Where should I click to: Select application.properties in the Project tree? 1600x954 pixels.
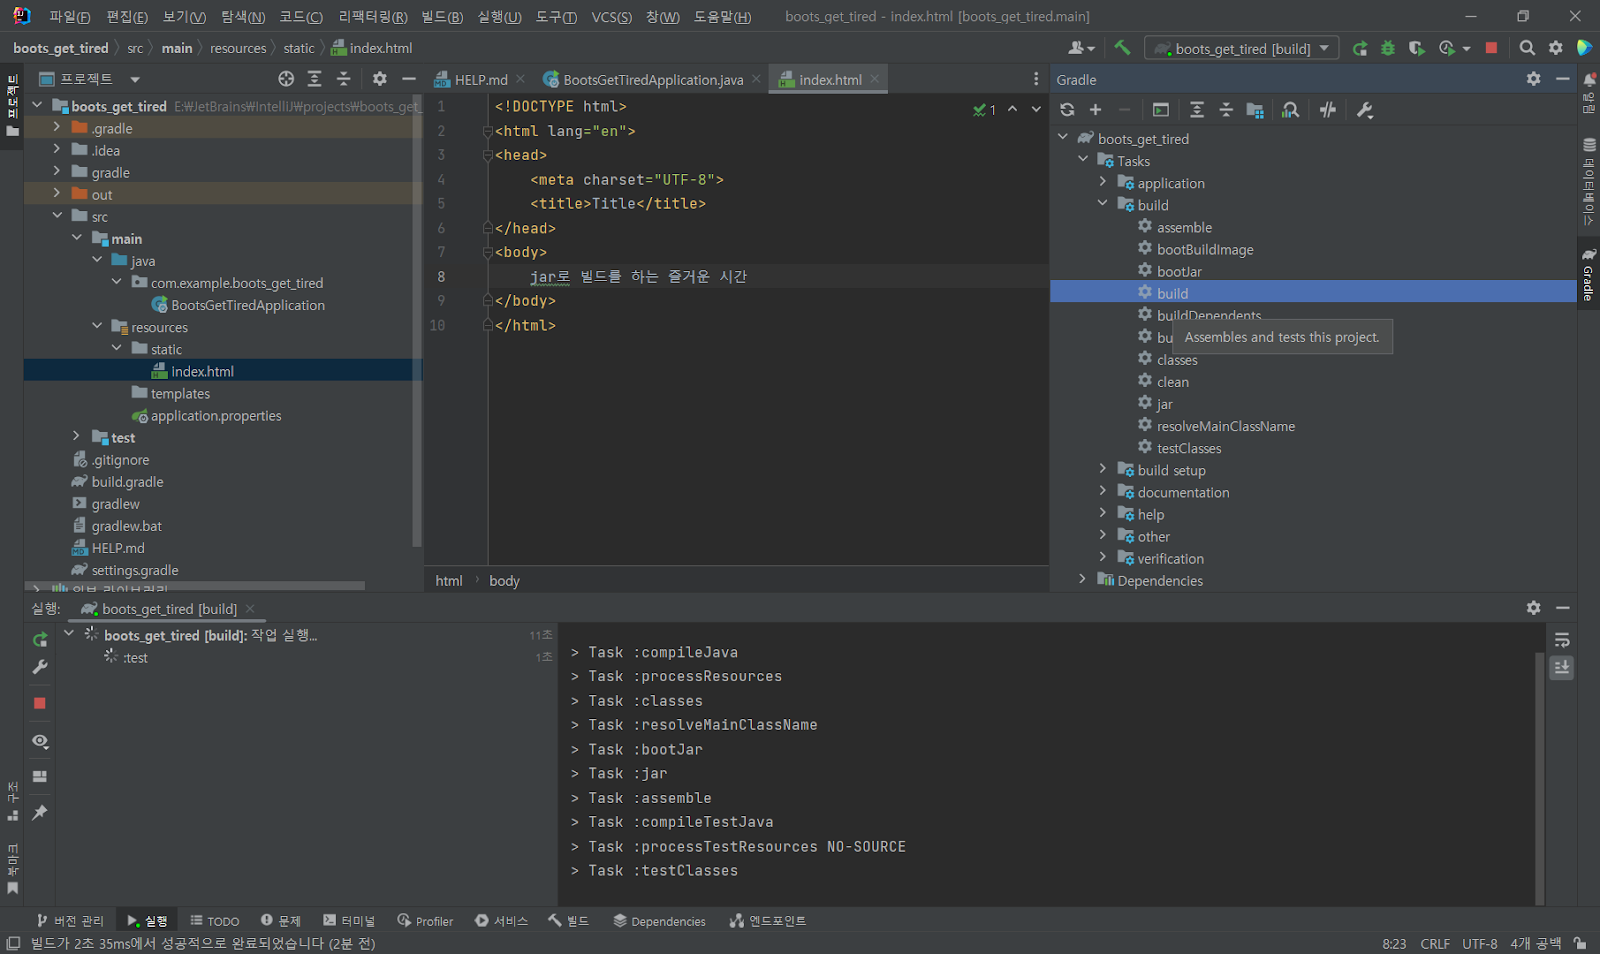point(216,416)
